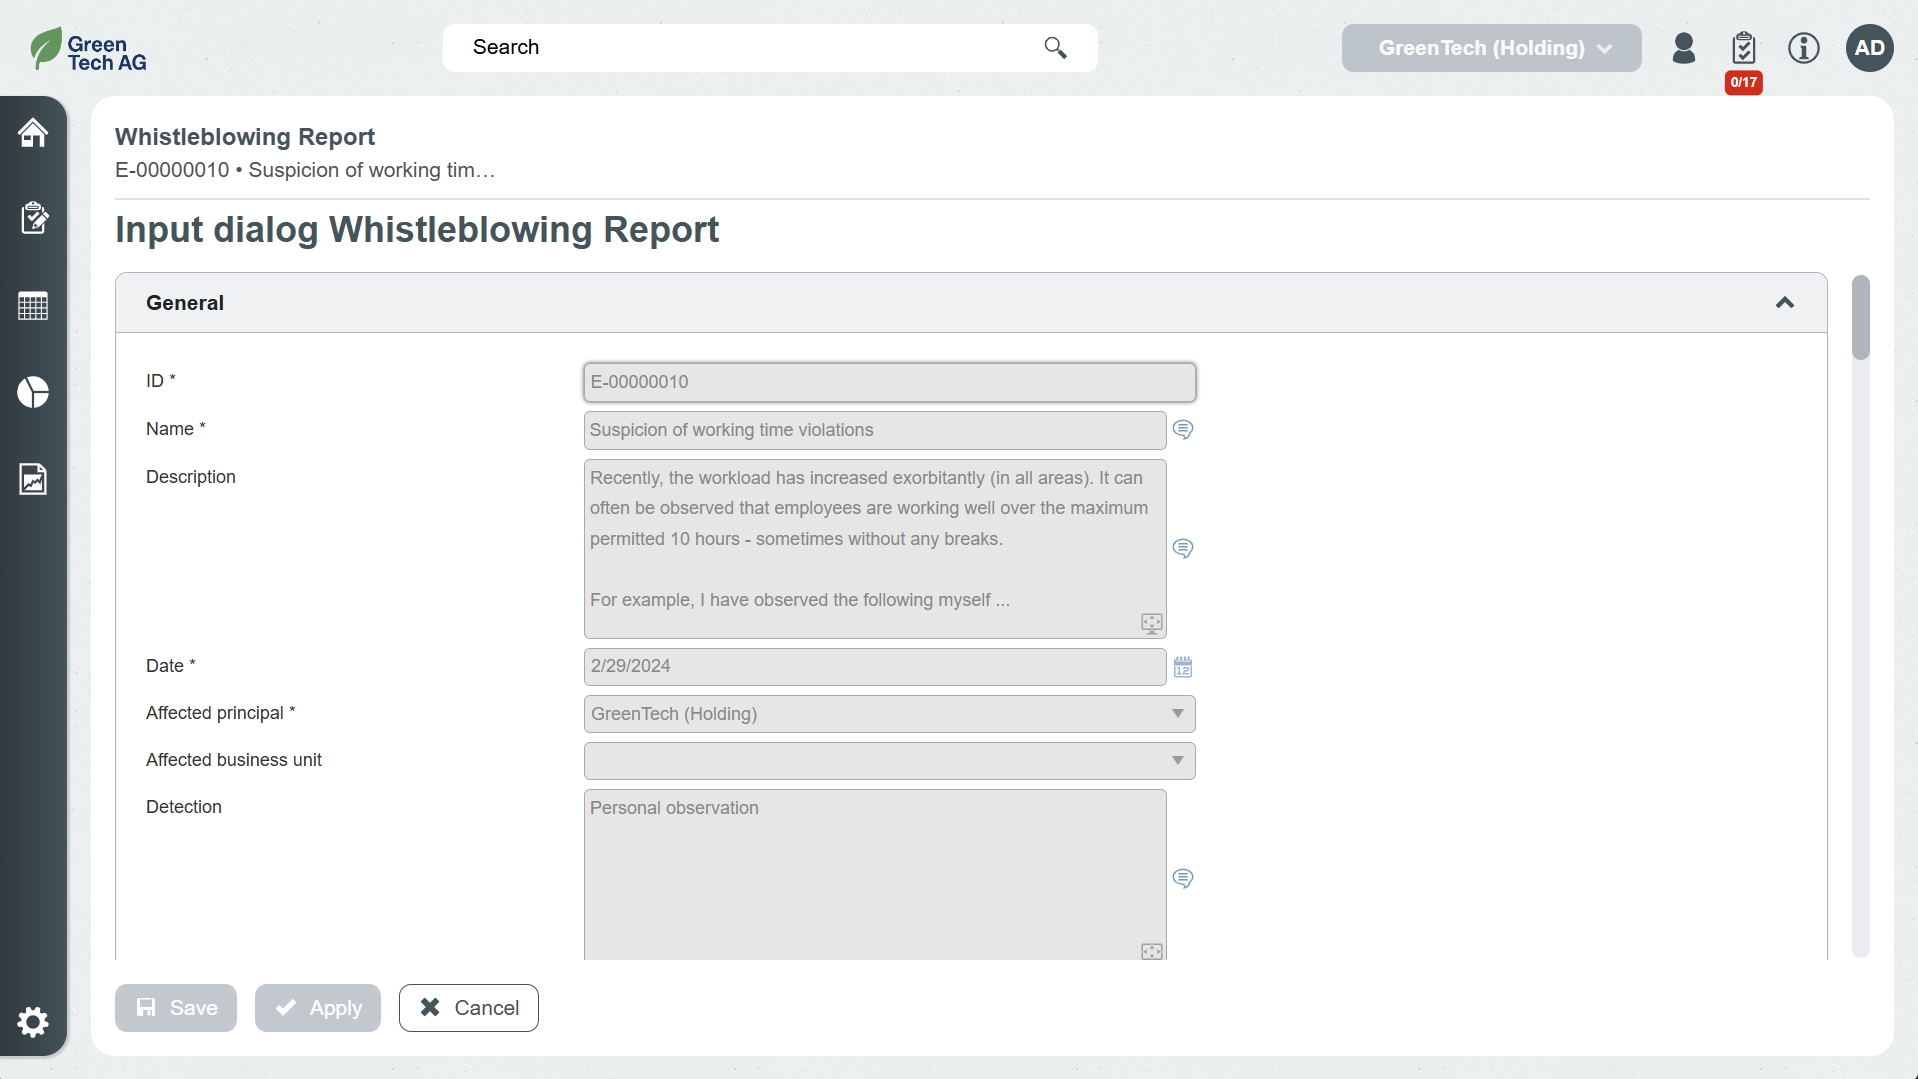
Task: Click the Cancel button
Action: (469, 1008)
